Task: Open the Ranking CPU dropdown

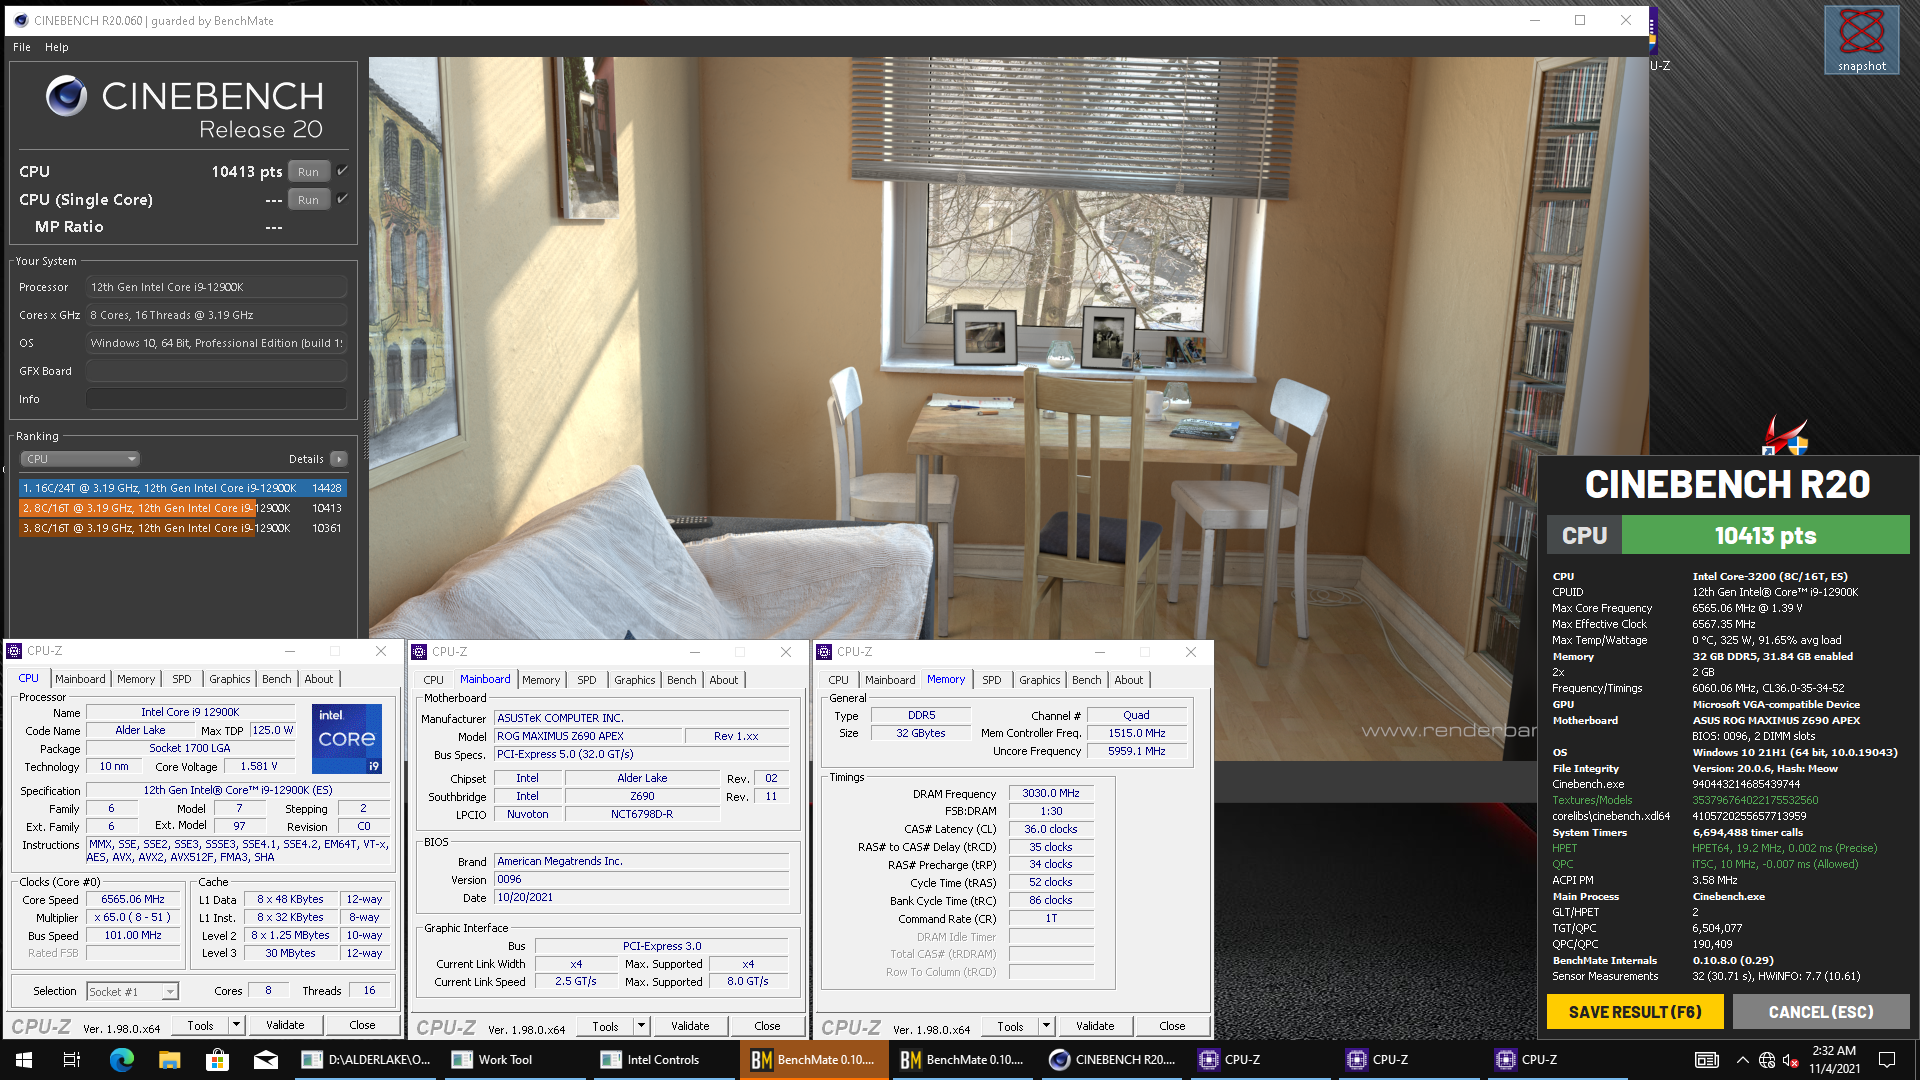Action: click(x=80, y=459)
